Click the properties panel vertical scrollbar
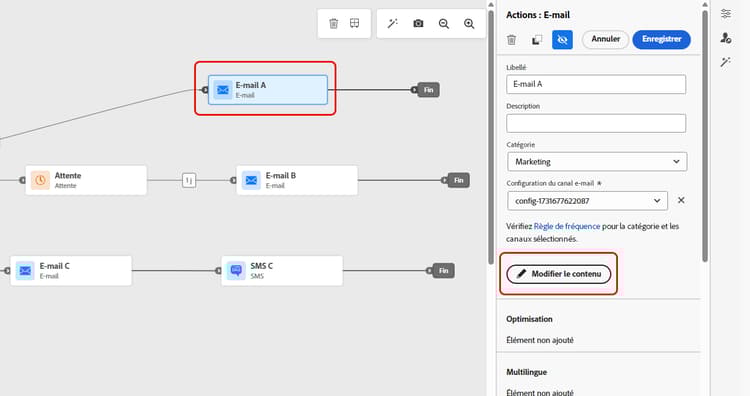The height and width of the screenshot is (396, 750). click(705, 136)
